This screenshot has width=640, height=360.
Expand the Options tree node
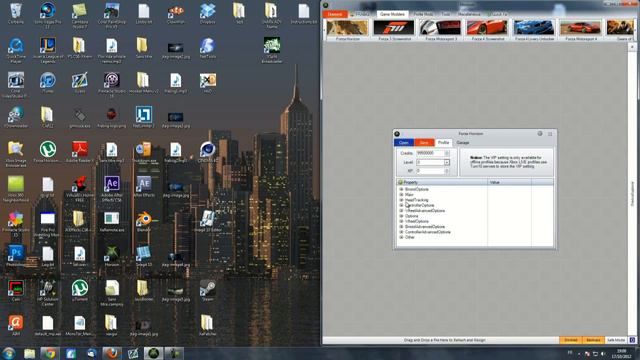[401, 216]
